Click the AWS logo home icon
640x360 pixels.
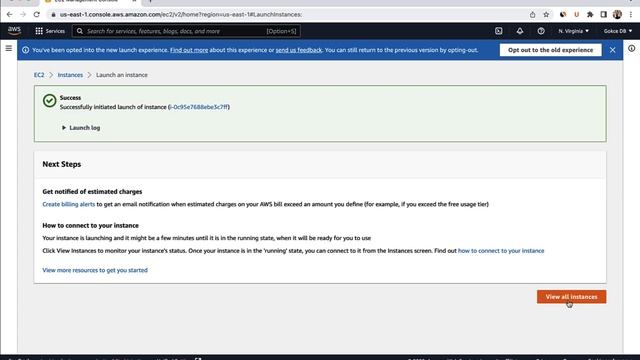(x=14, y=31)
